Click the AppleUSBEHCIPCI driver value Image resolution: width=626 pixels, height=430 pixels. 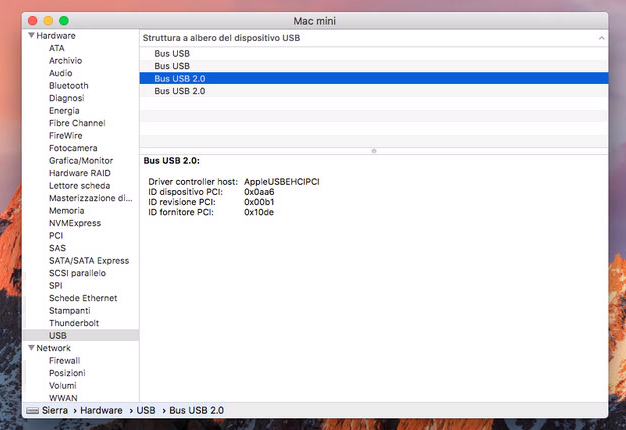pos(282,182)
